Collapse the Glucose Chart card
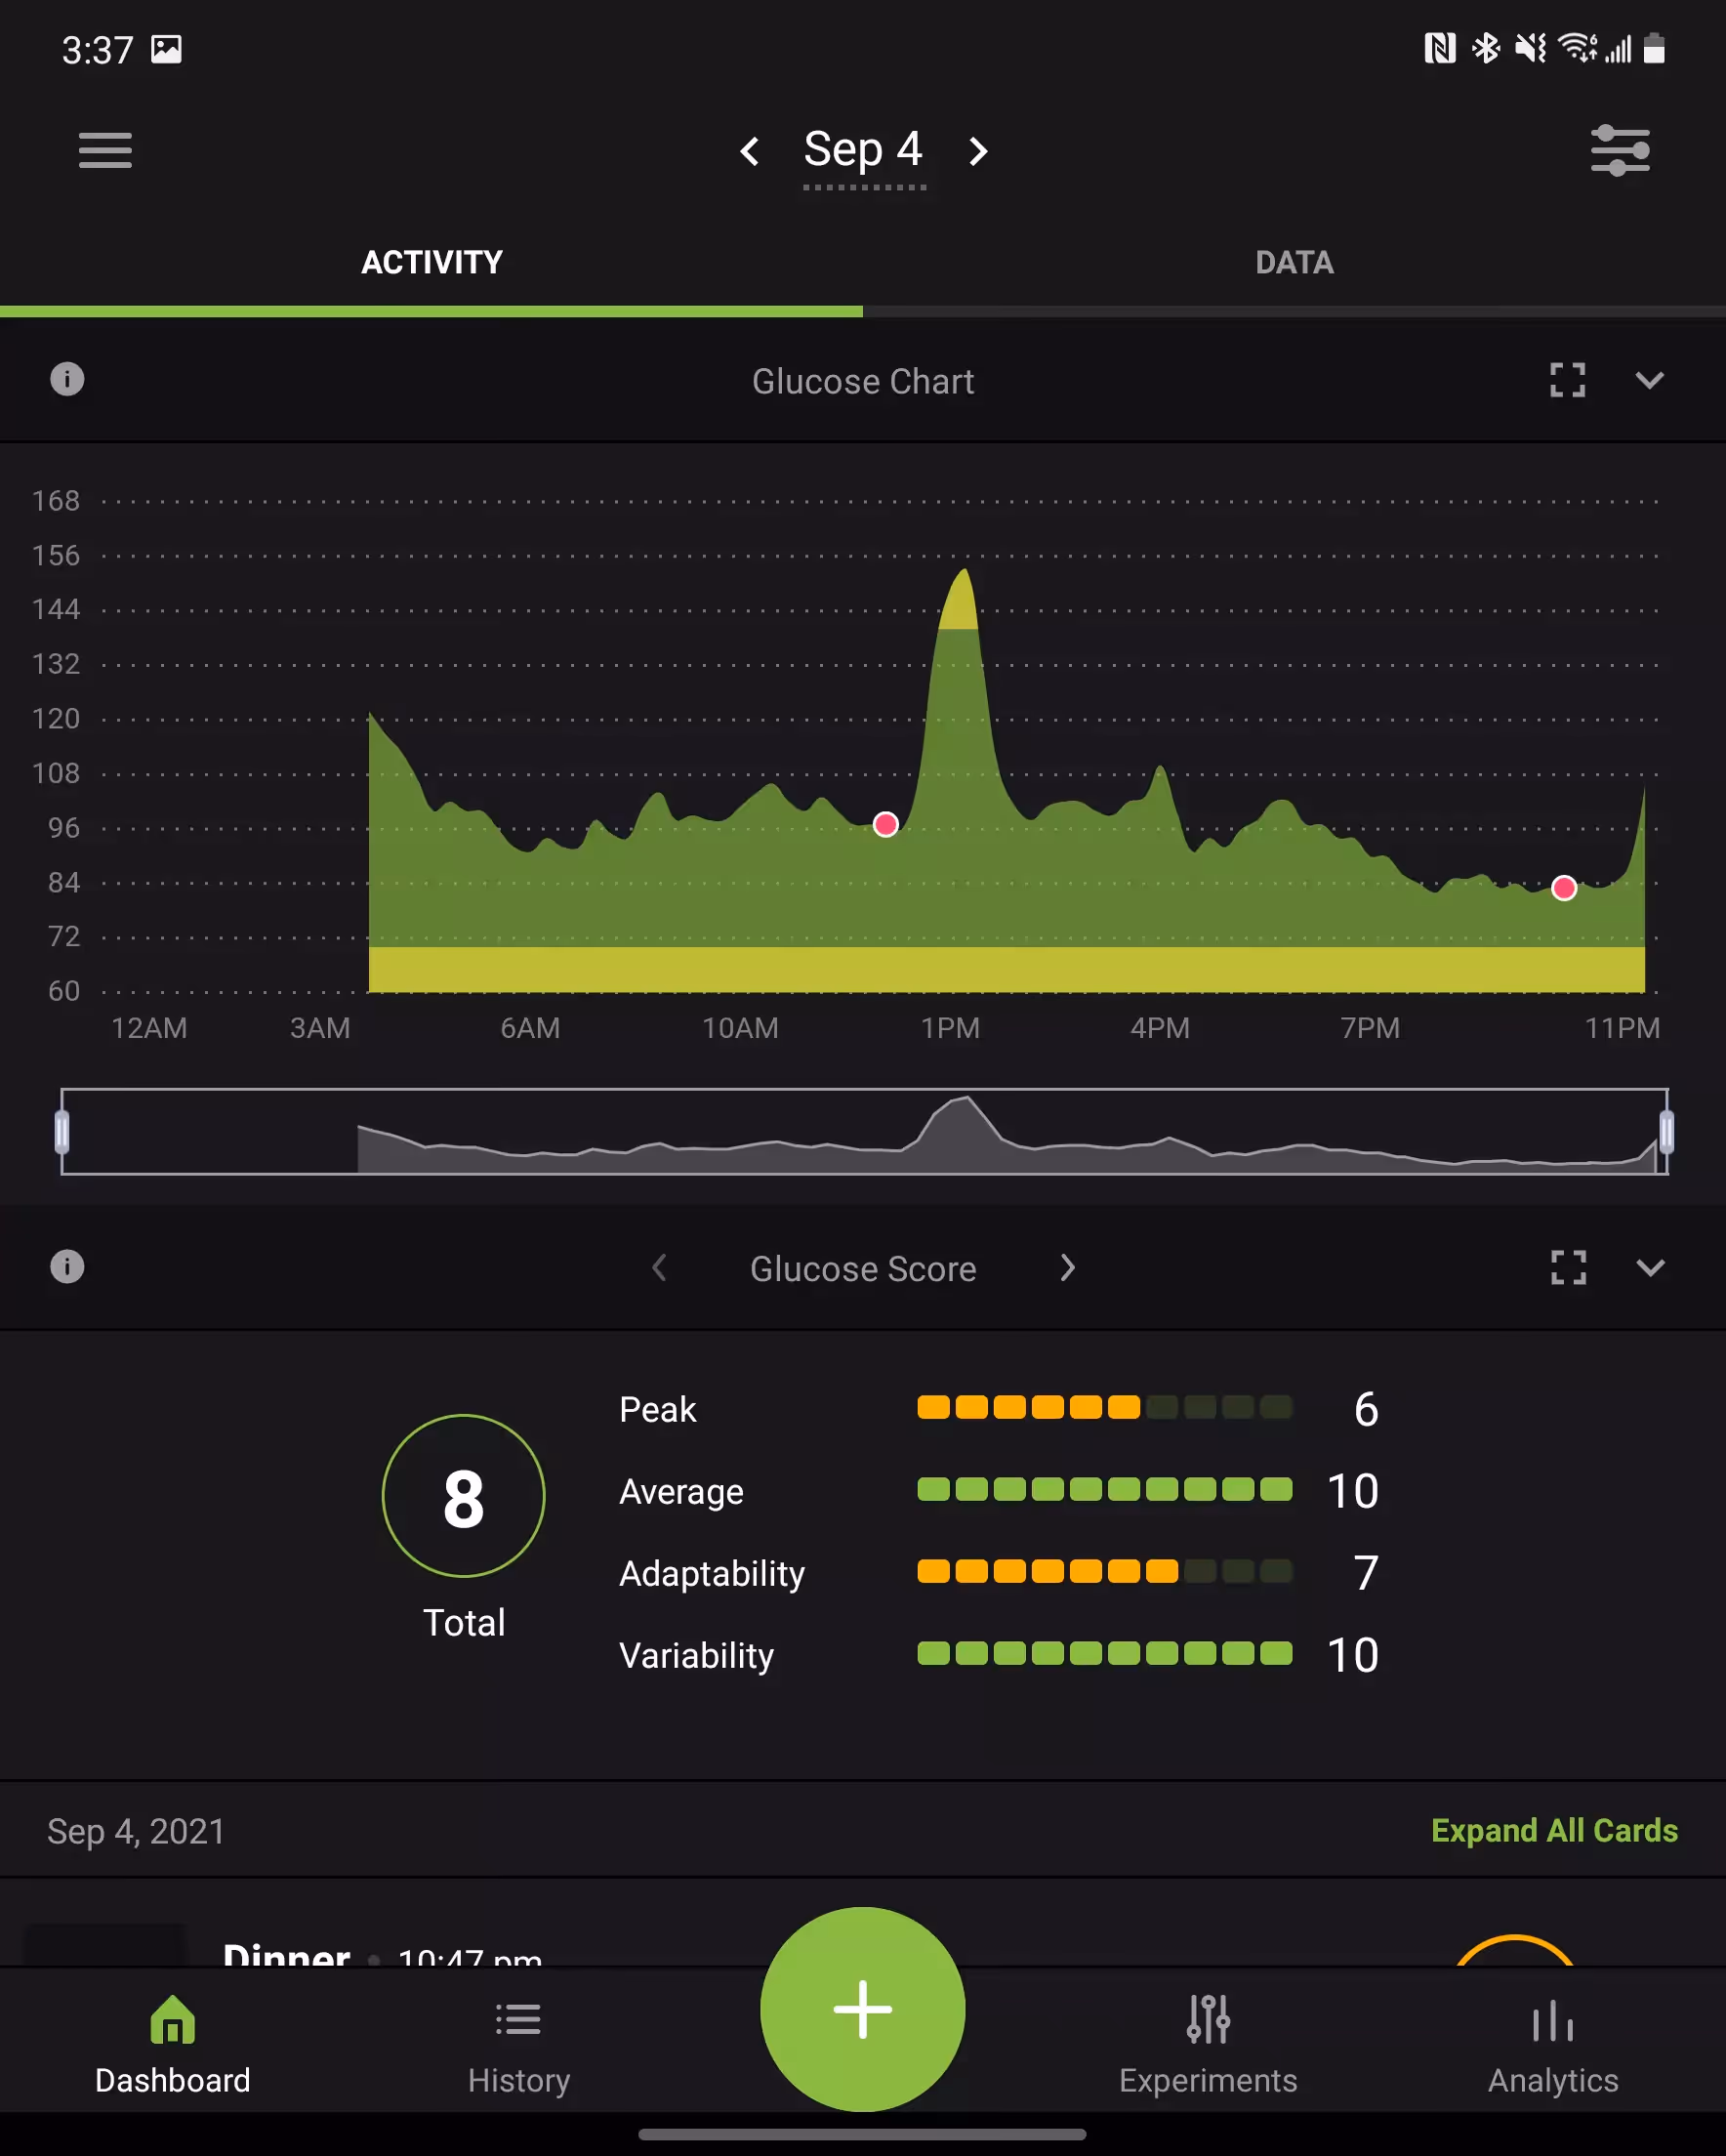Viewport: 1726px width, 2156px height. [x=1649, y=381]
